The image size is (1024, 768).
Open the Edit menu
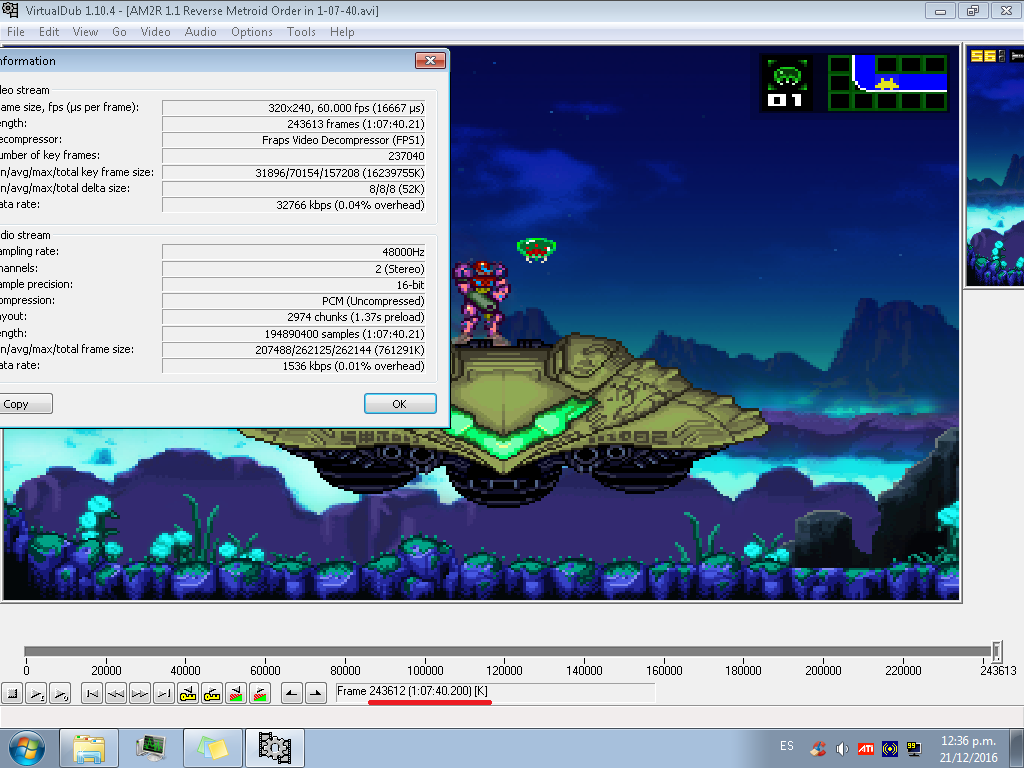coord(49,31)
